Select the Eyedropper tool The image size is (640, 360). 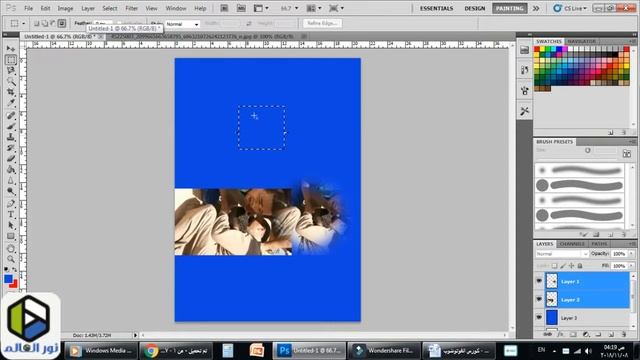(x=11, y=103)
